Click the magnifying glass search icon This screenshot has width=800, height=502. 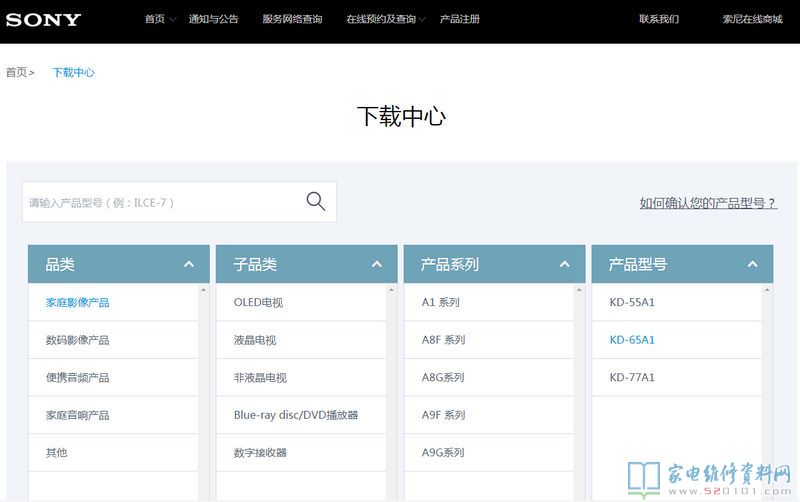(x=316, y=202)
